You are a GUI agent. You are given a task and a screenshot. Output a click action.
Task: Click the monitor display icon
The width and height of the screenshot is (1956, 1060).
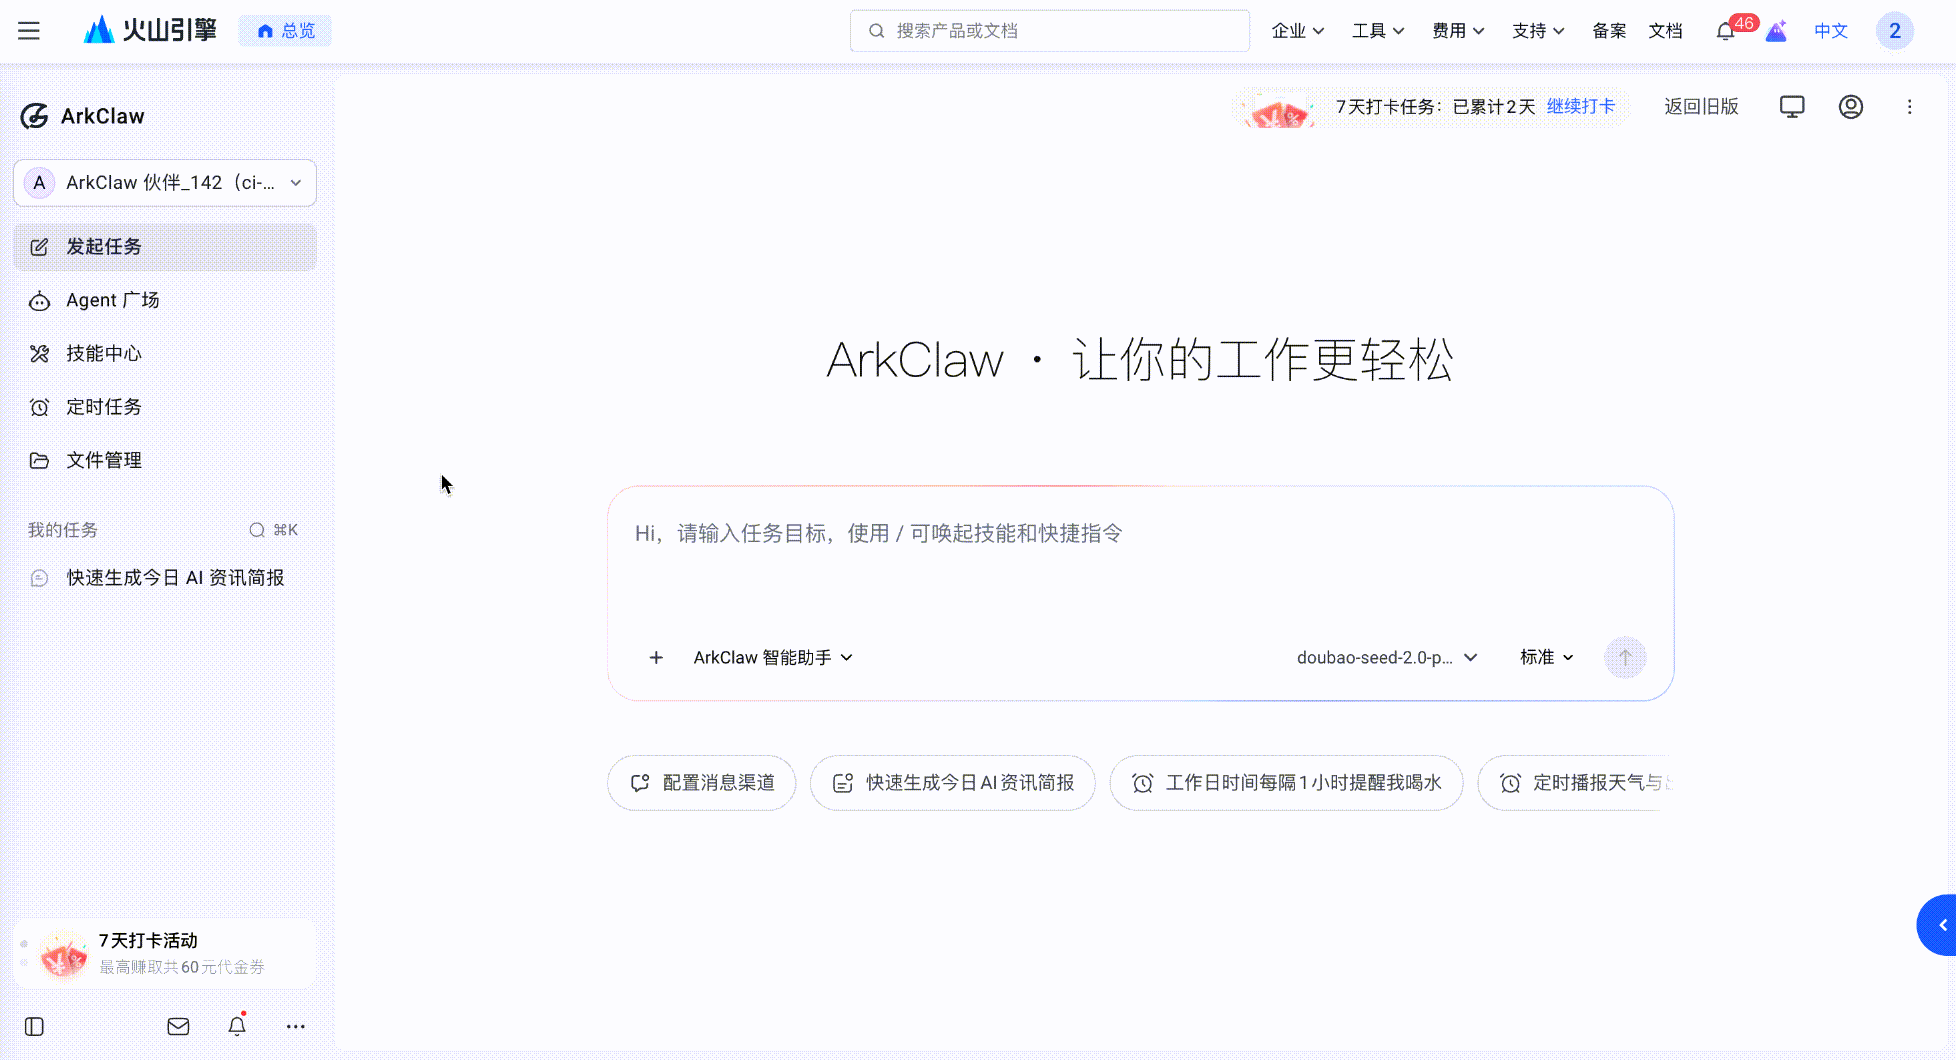click(1792, 107)
